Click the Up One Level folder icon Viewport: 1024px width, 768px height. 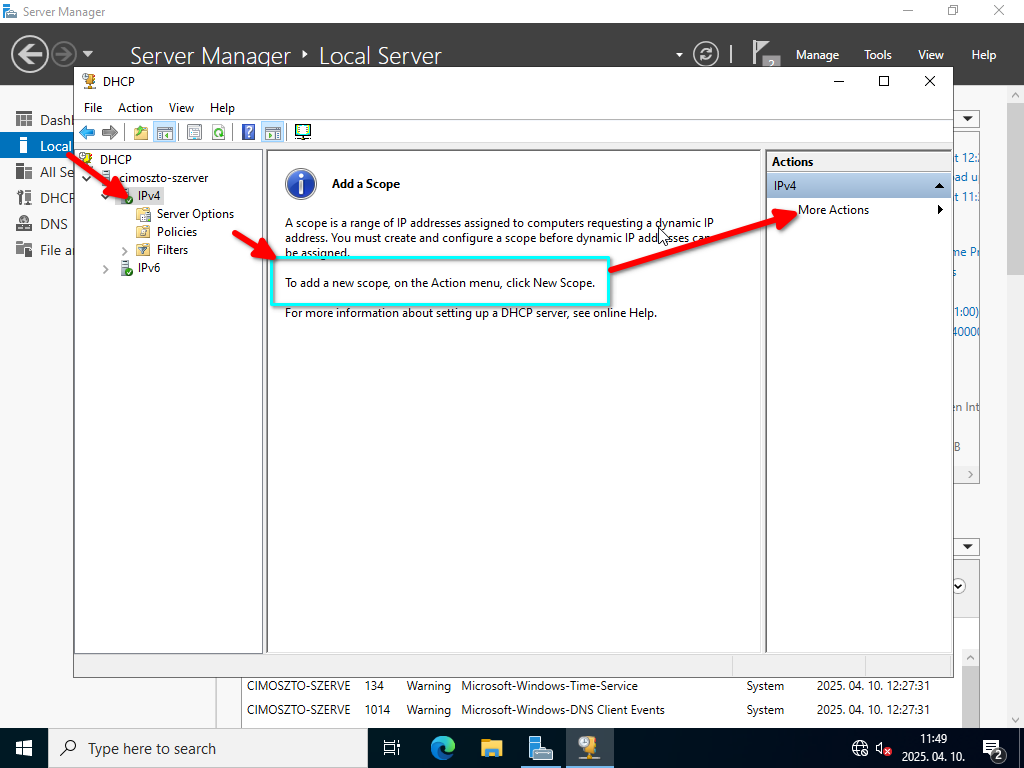click(141, 132)
